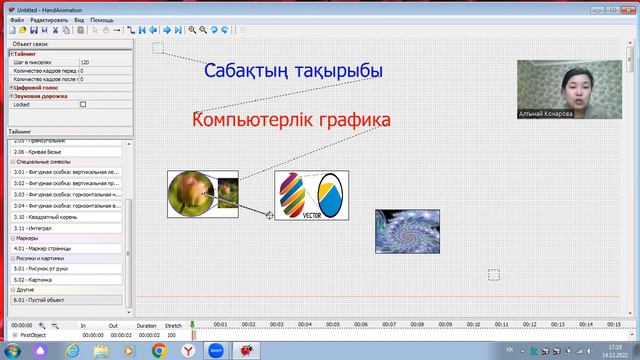Viewport: 640px width, 360px height.
Task: Click the Количество кадров перед value field
Action: (105, 71)
